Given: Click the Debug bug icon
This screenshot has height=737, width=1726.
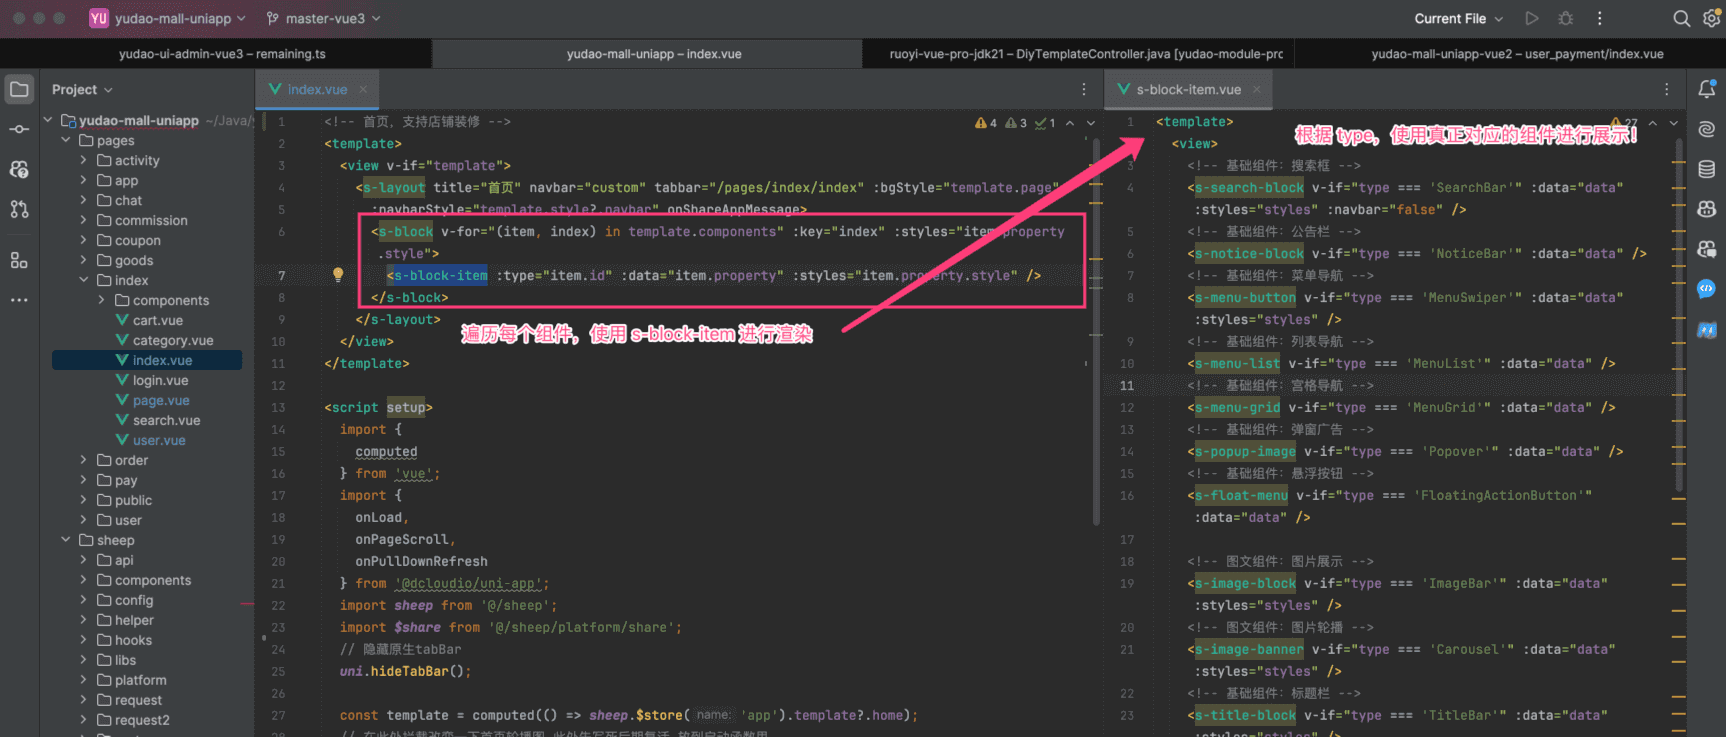Looking at the screenshot, I should pos(1566,18).
